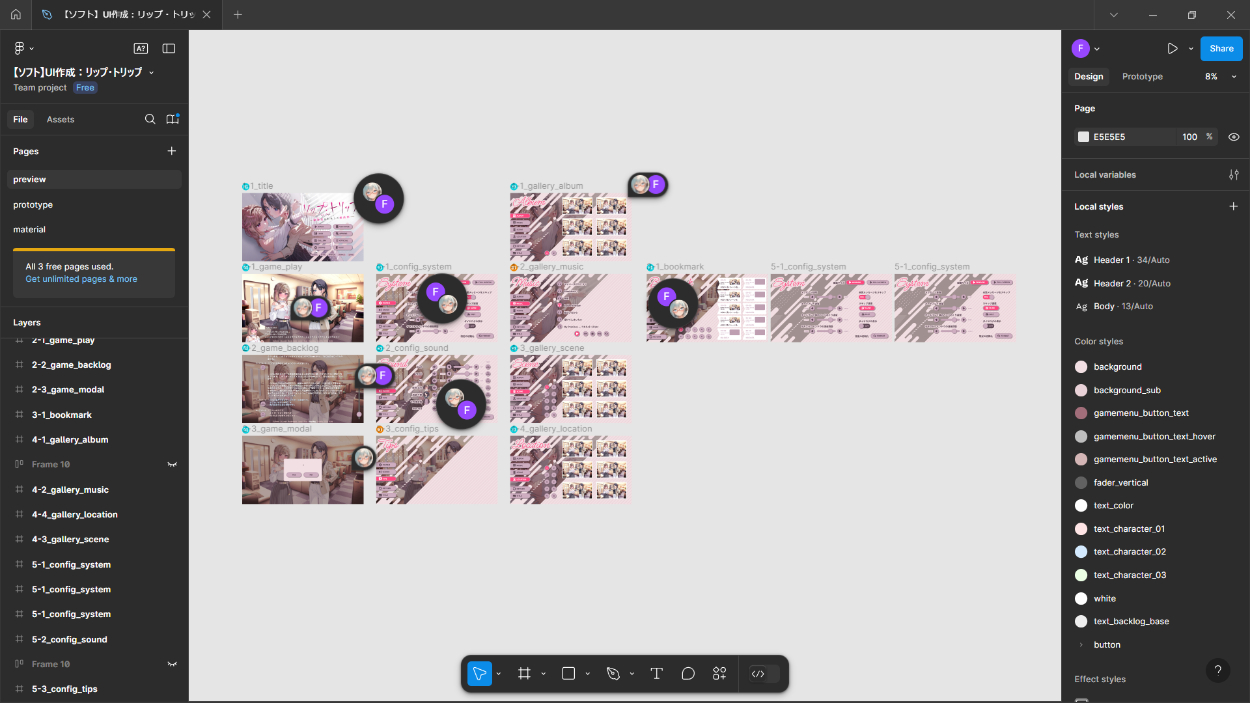The image size is (1250, 703).
Task: Select the Move tool in bottom toolbar
Action: (x=480, y=674)
